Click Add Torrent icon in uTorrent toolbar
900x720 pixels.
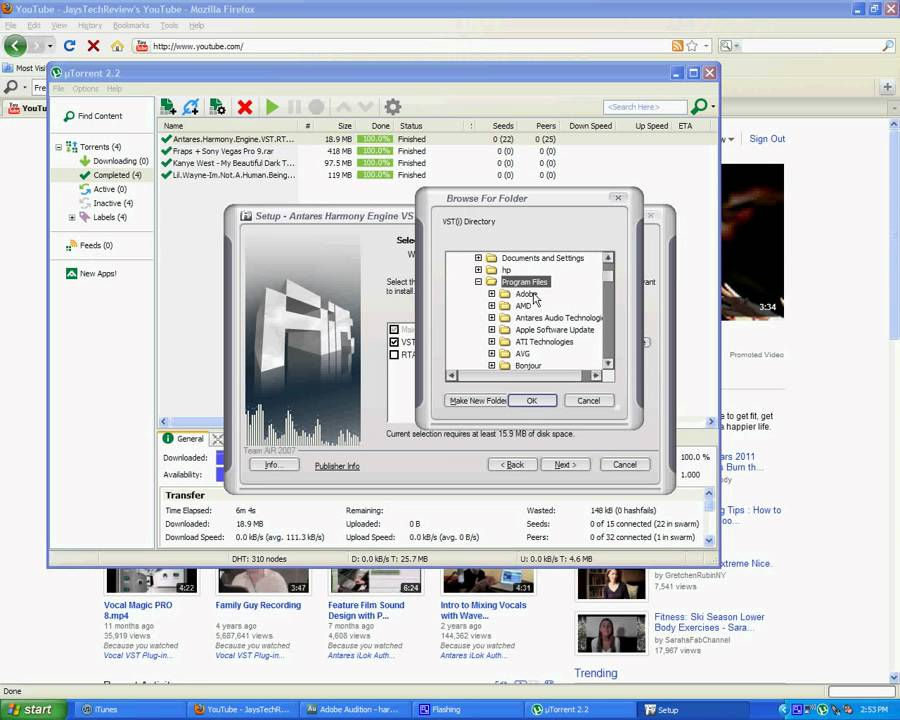coord(168,107)
